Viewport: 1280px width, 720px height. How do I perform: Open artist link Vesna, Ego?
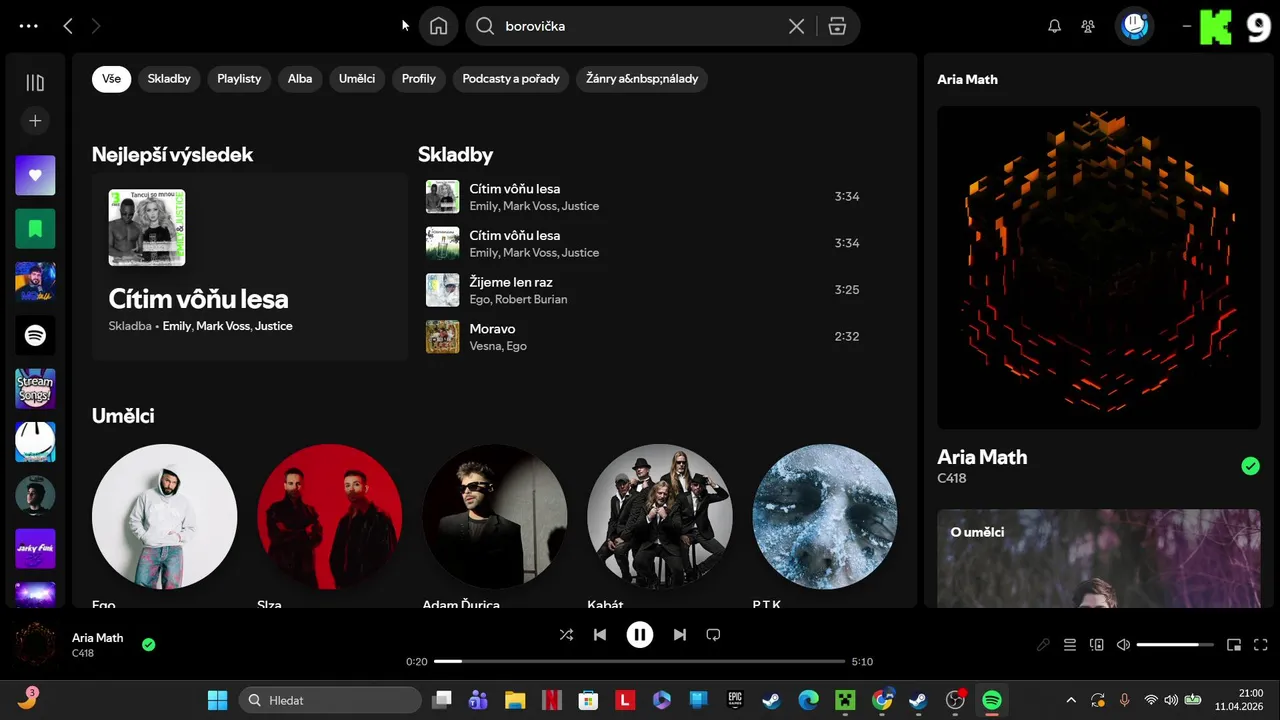click(498, 346)
